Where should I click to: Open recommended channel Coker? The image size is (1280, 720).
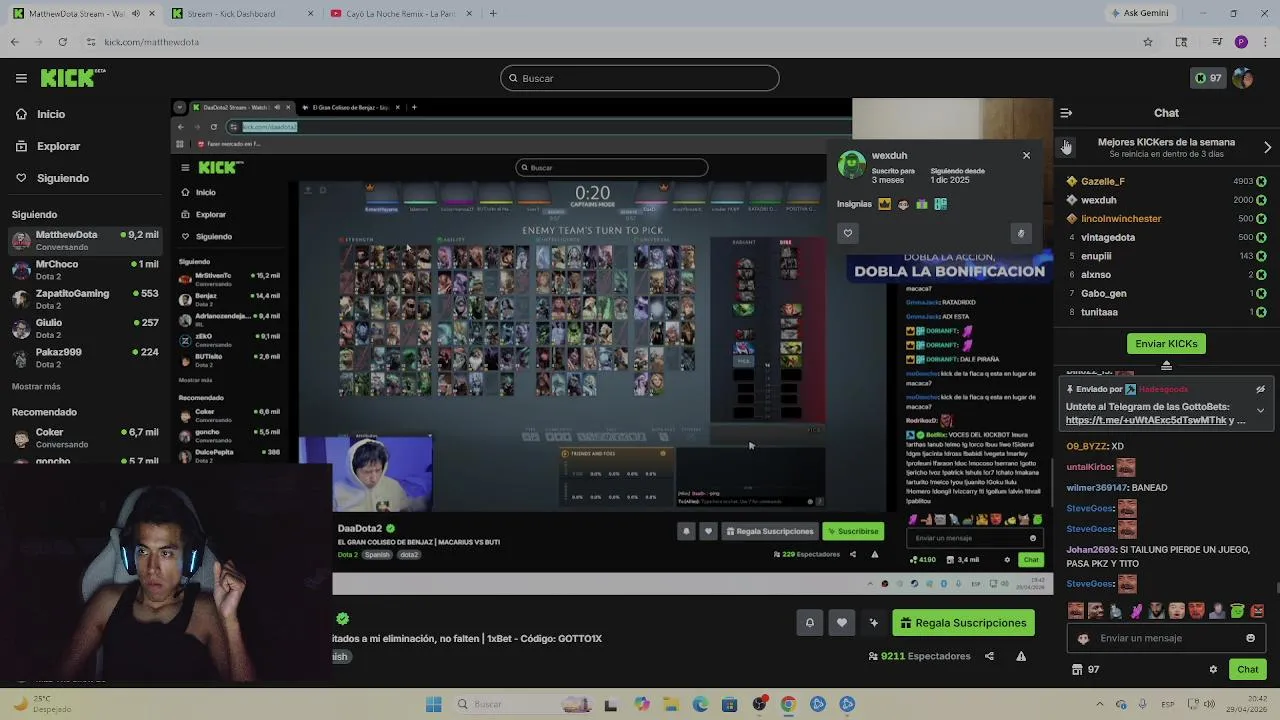coord(85,437)
